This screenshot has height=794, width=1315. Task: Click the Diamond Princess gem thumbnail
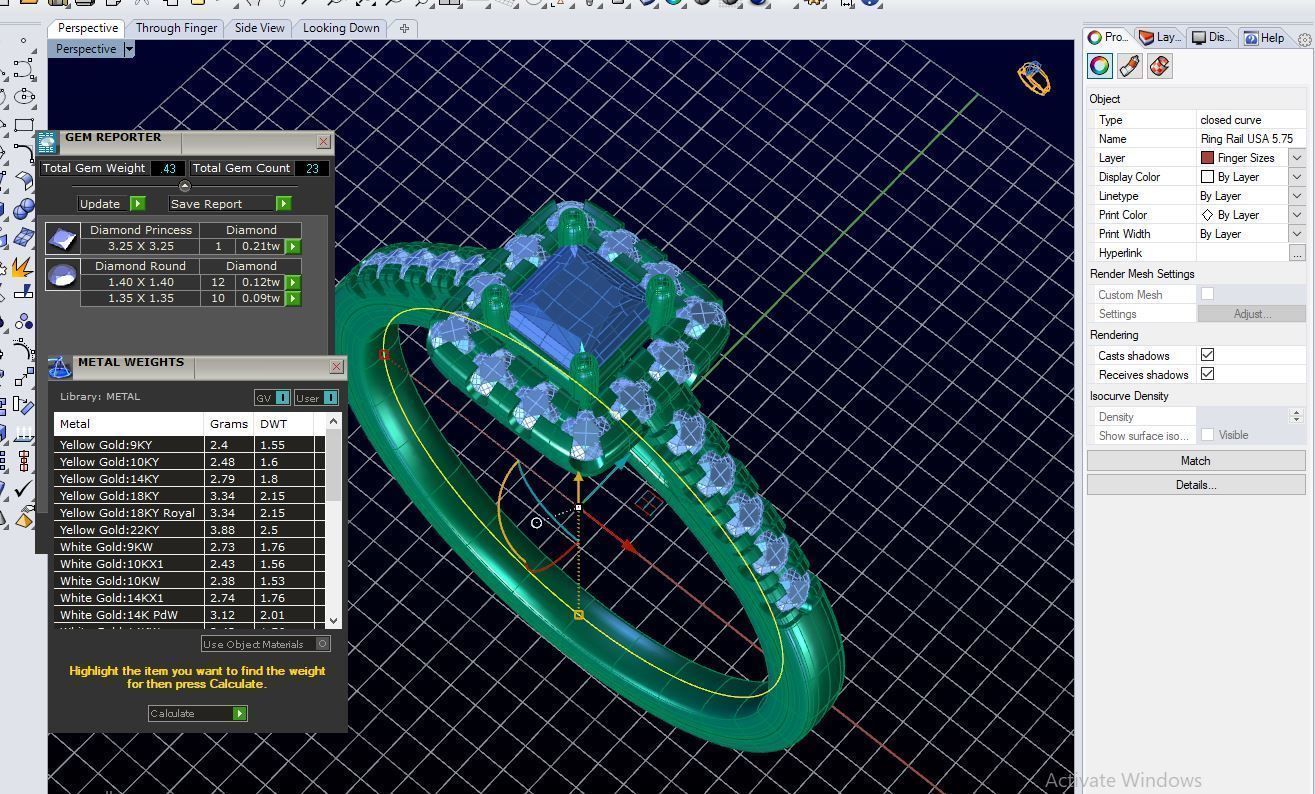(62, 238)
